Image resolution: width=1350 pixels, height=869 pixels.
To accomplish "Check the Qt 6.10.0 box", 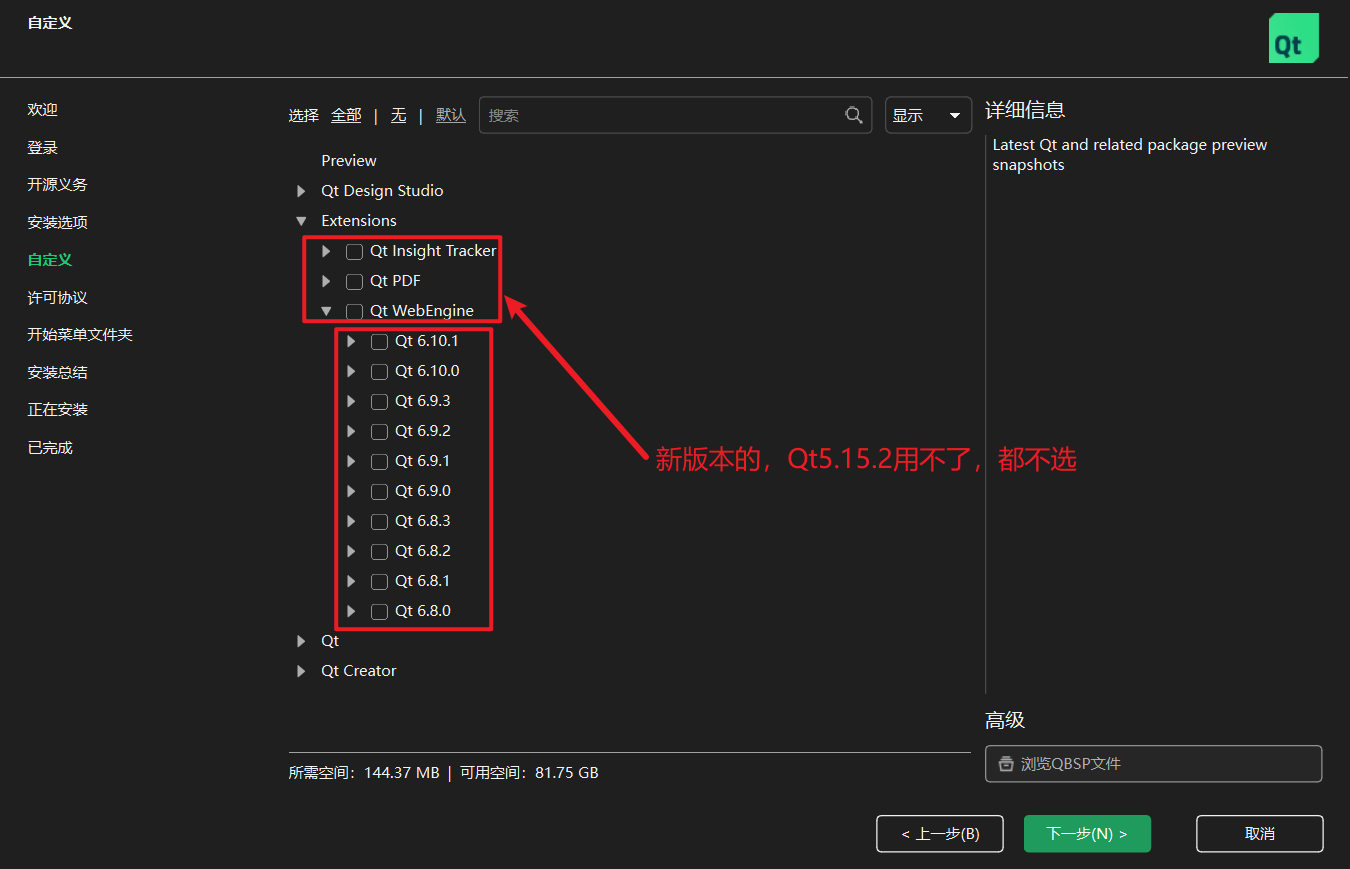I will coord(379,371).
